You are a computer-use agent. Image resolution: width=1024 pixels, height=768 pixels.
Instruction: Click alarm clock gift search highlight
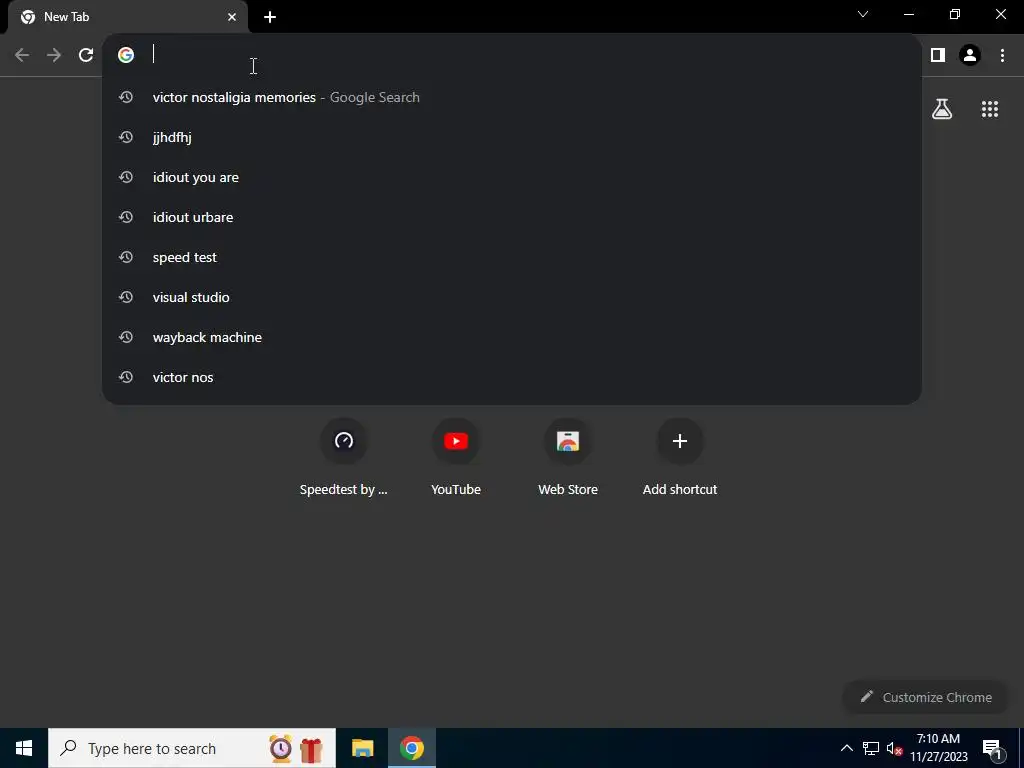tap(296, 748)
